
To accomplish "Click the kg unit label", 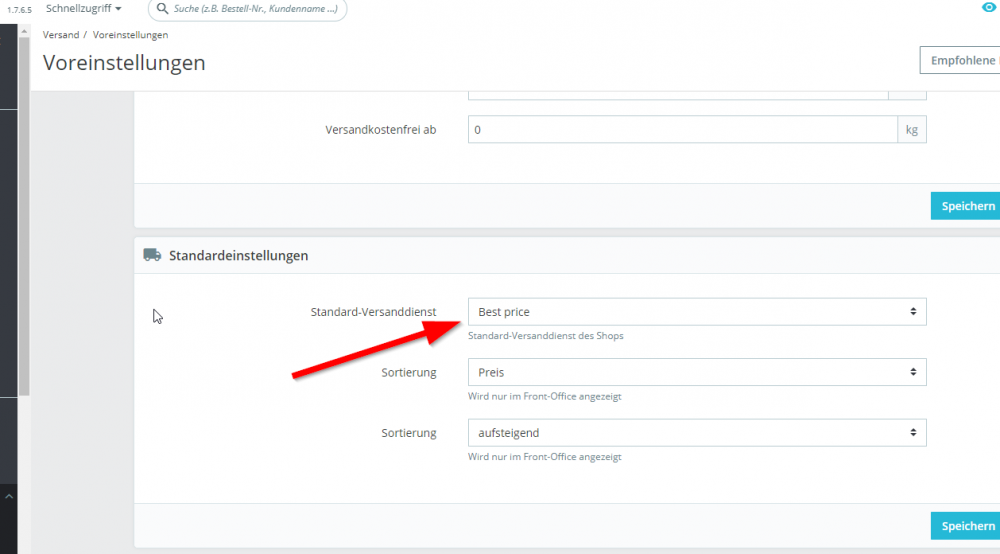I will point(912,129).
